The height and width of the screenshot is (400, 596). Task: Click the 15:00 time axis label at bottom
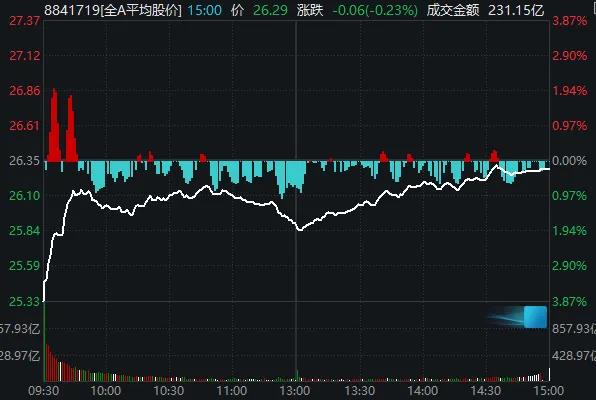pos(548,390)
